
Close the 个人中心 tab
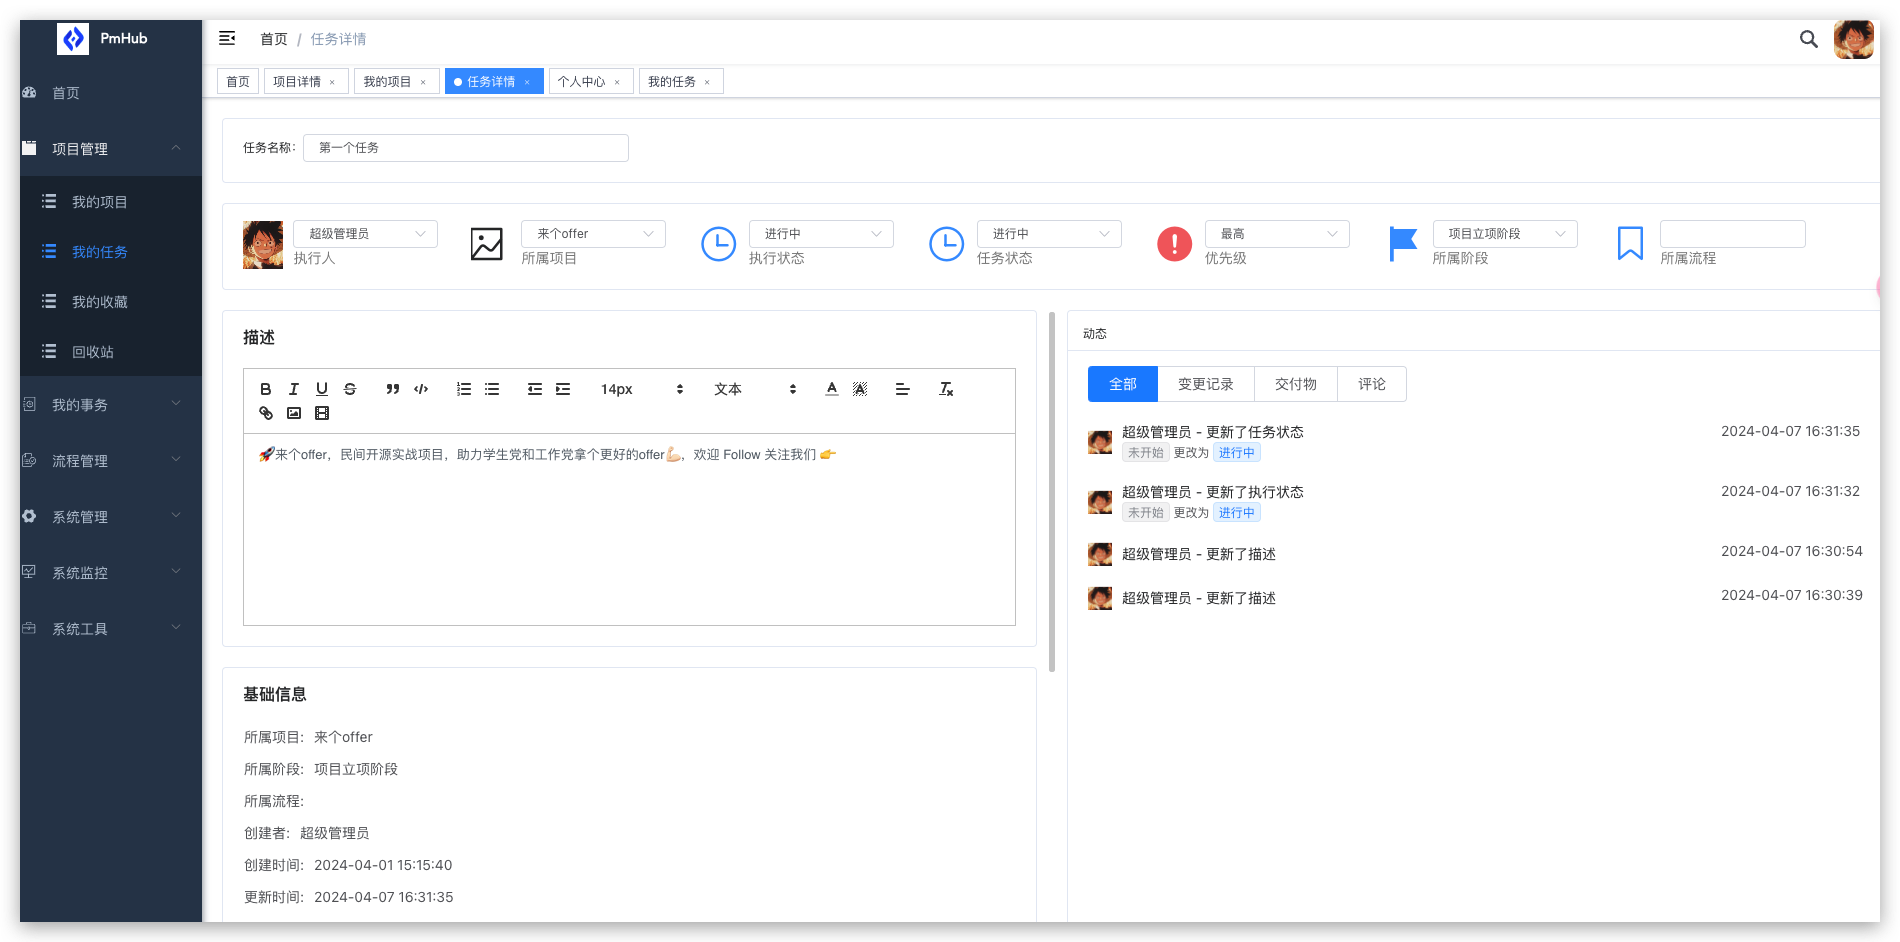coord(617,81)
